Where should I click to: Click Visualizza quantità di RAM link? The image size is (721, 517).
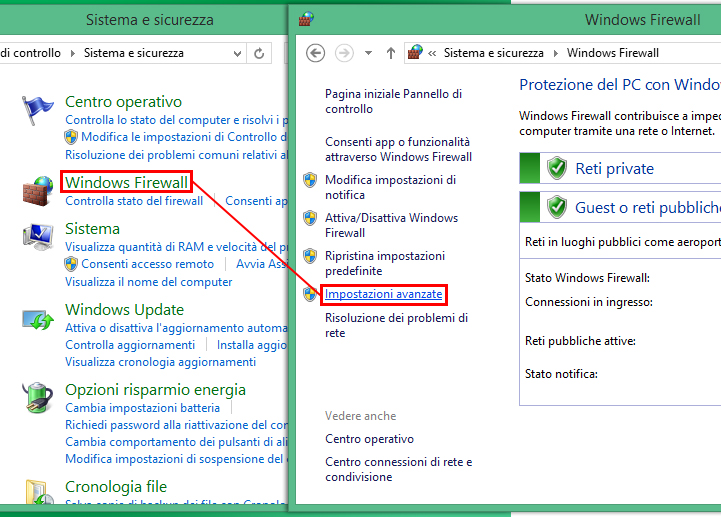coord(177,247)
